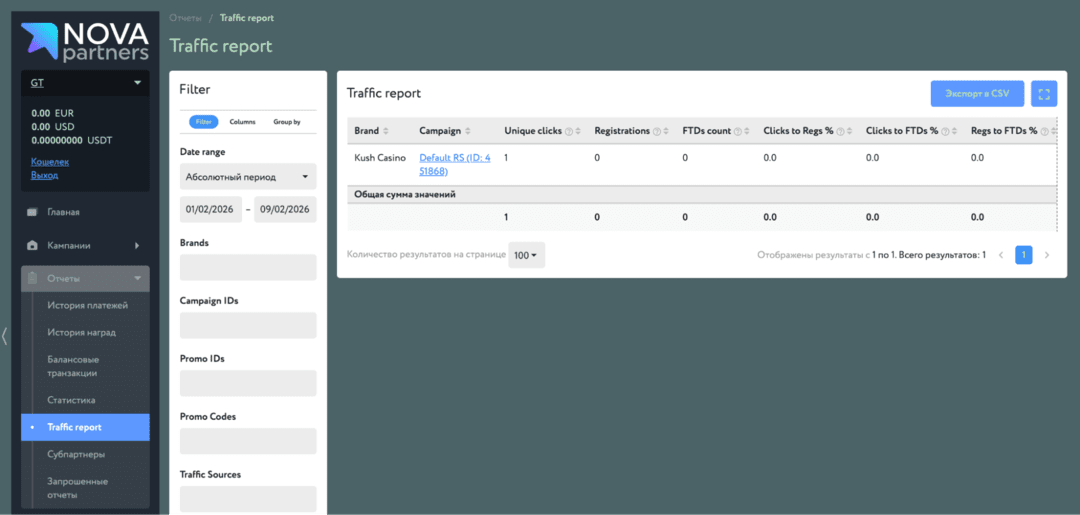1080x515 pixels.
Task: Open Статистика in the reports menu
Action: click(x=71, y=400)
